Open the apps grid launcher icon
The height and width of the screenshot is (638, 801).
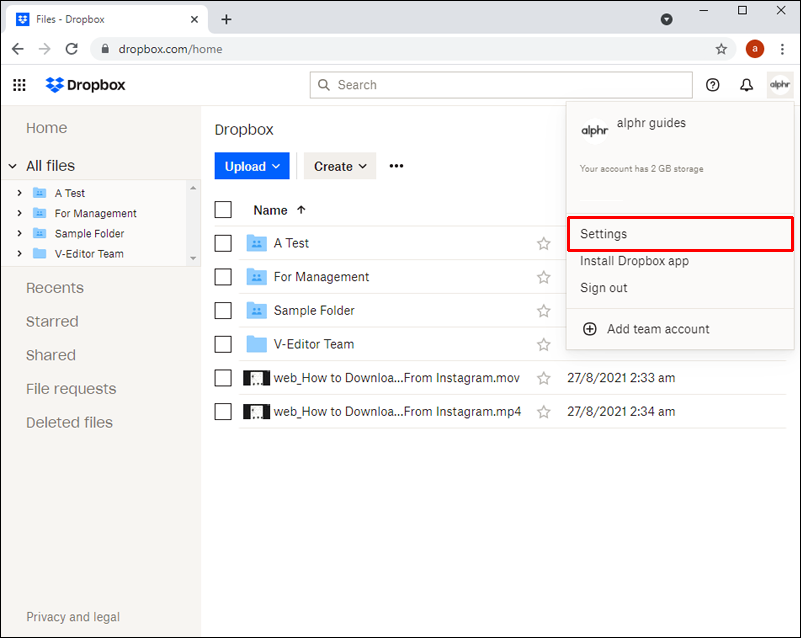click(x=19, y=85)
